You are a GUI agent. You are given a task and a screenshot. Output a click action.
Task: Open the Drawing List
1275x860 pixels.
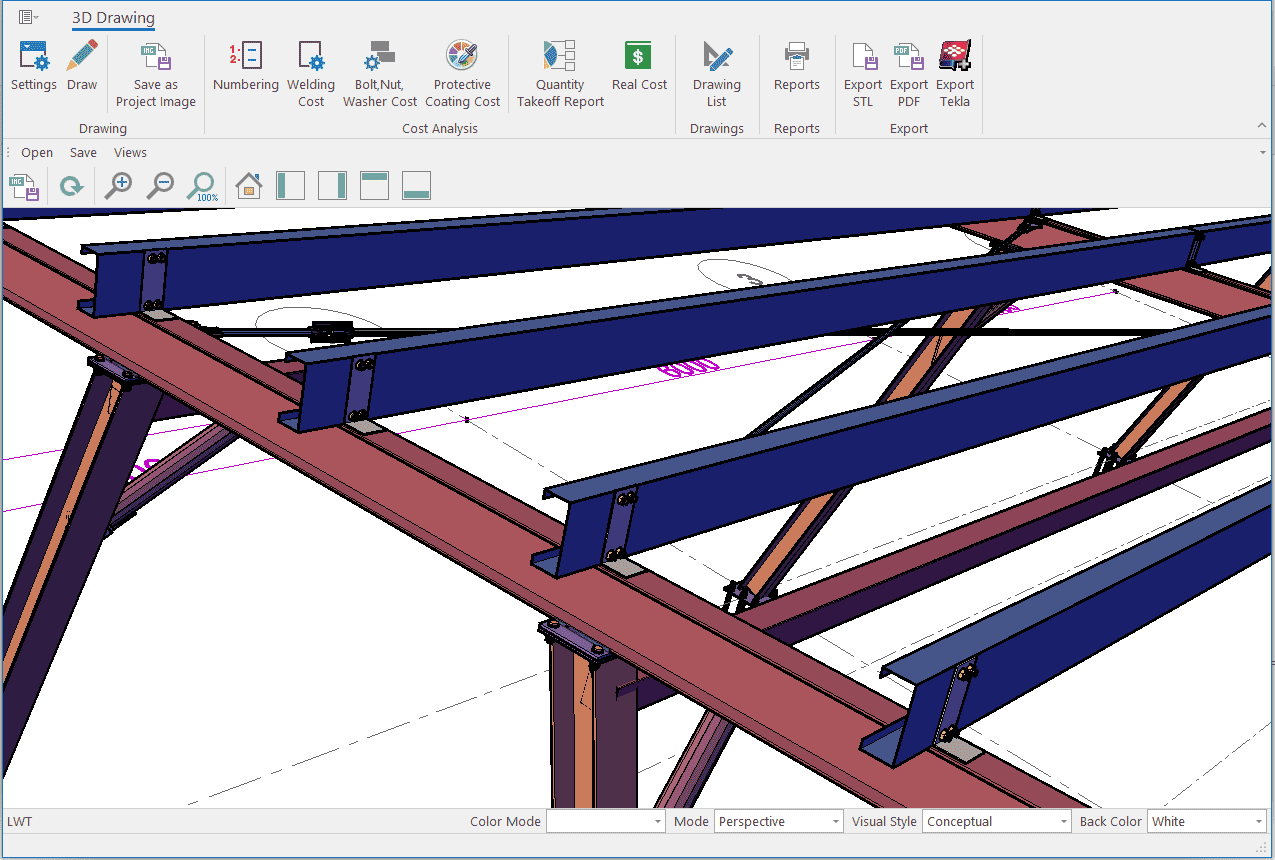click(x=717, y=75)
